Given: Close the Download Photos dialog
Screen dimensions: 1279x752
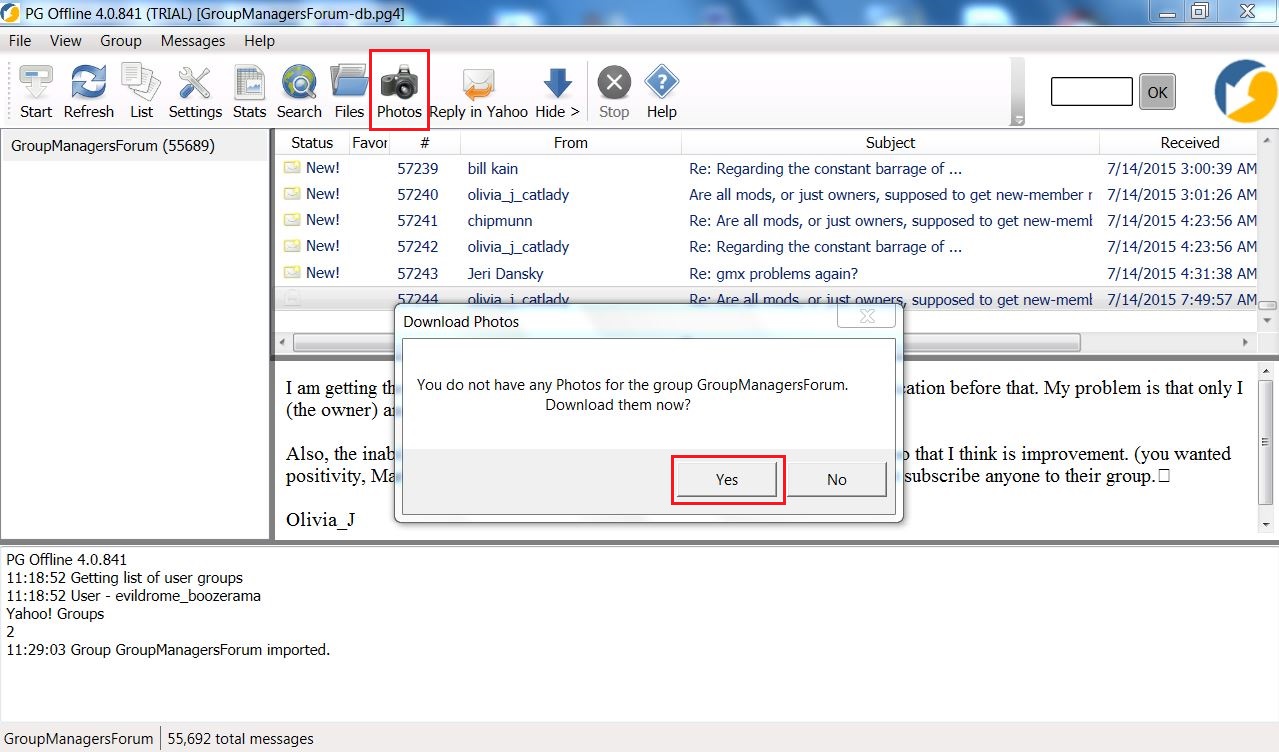Looking at the screenshot, I should 867,316.
